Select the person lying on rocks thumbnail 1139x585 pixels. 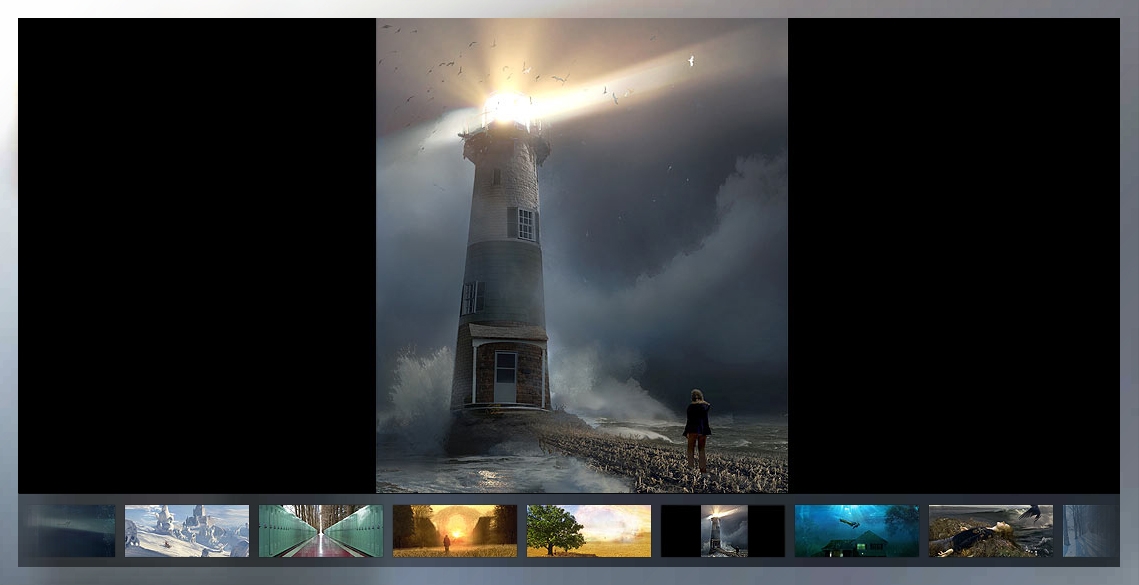coord(991,531)
